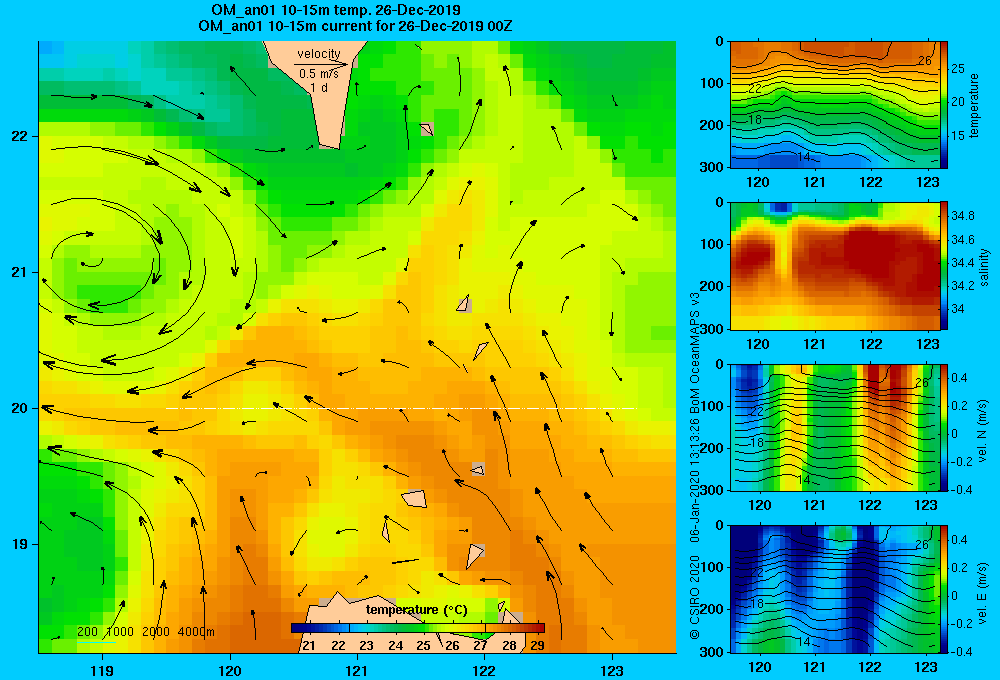Click the '1 d' text in velocity legend
The height and width of the screenshot is (680, 1000).
[319, 87]
